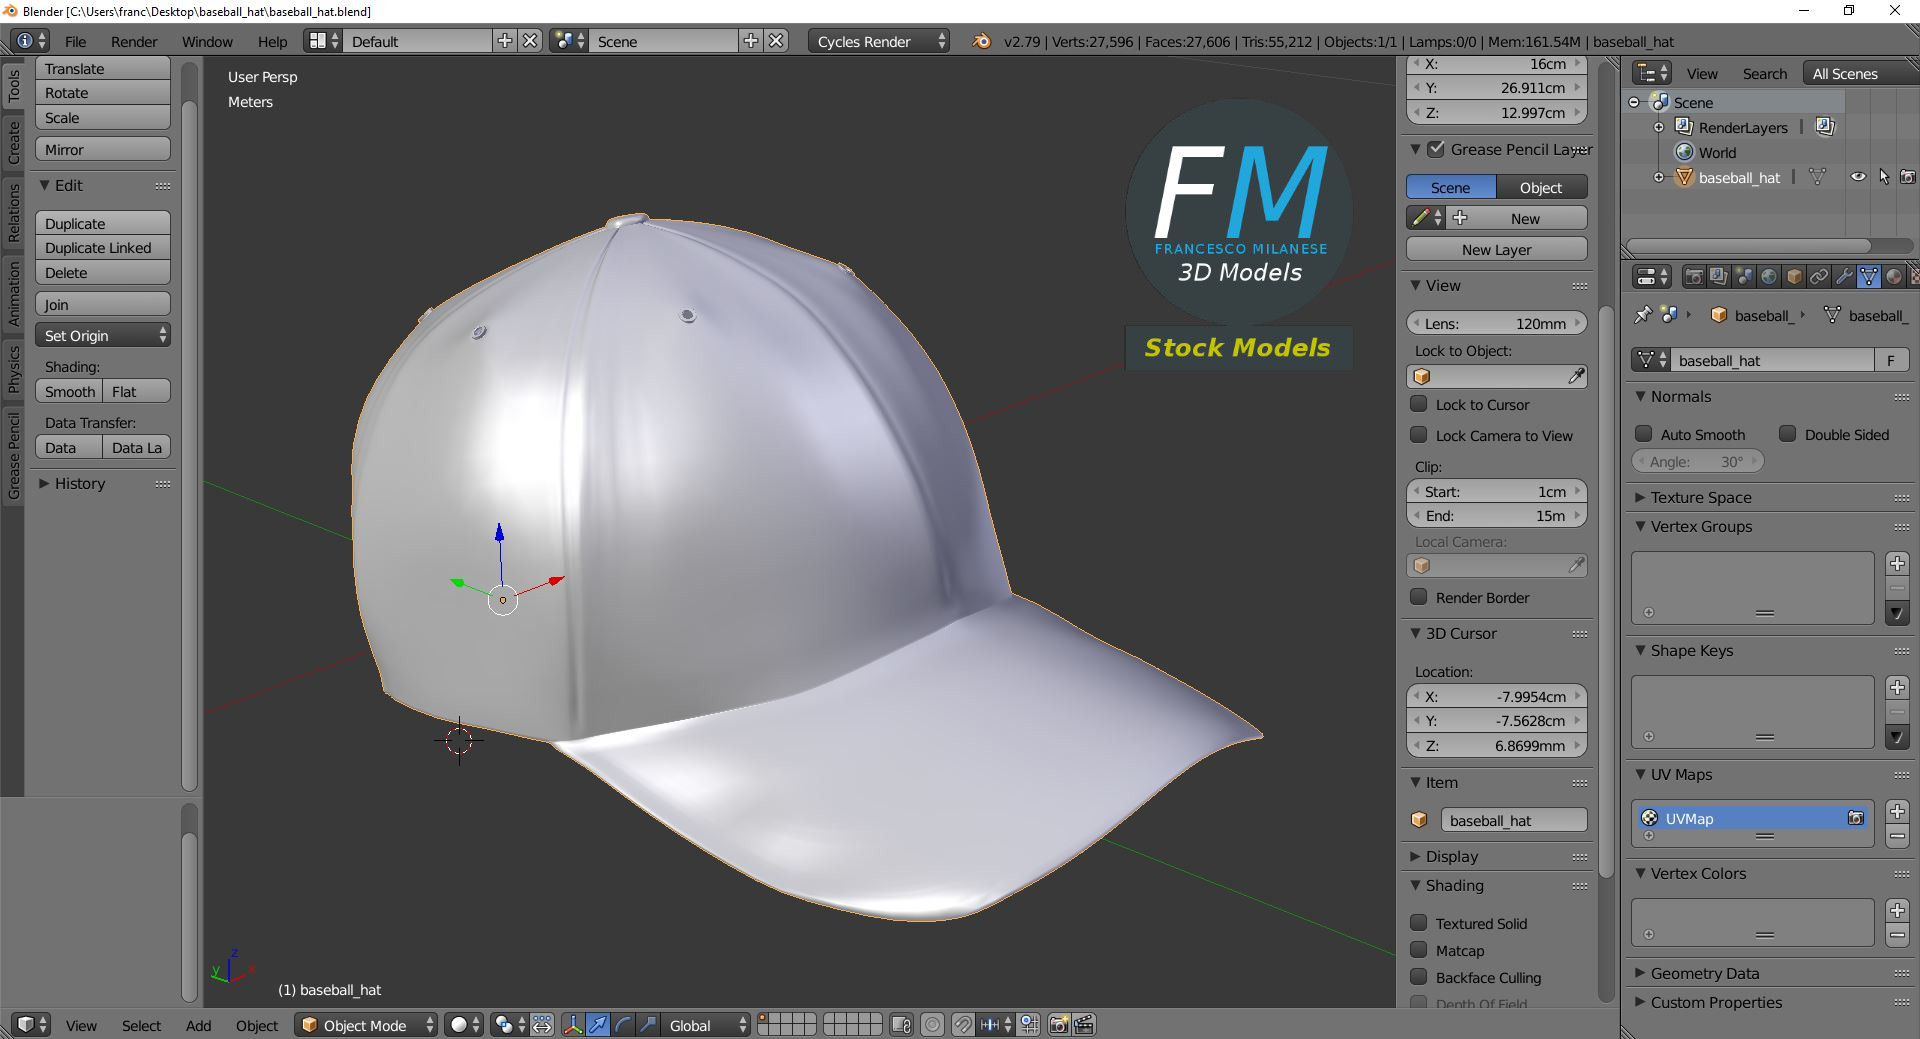Viewport: 1920px width, 1039px height.
Task: Hide baseball_hat in viewport via eye icon
Action: (x=1858, y=177)
